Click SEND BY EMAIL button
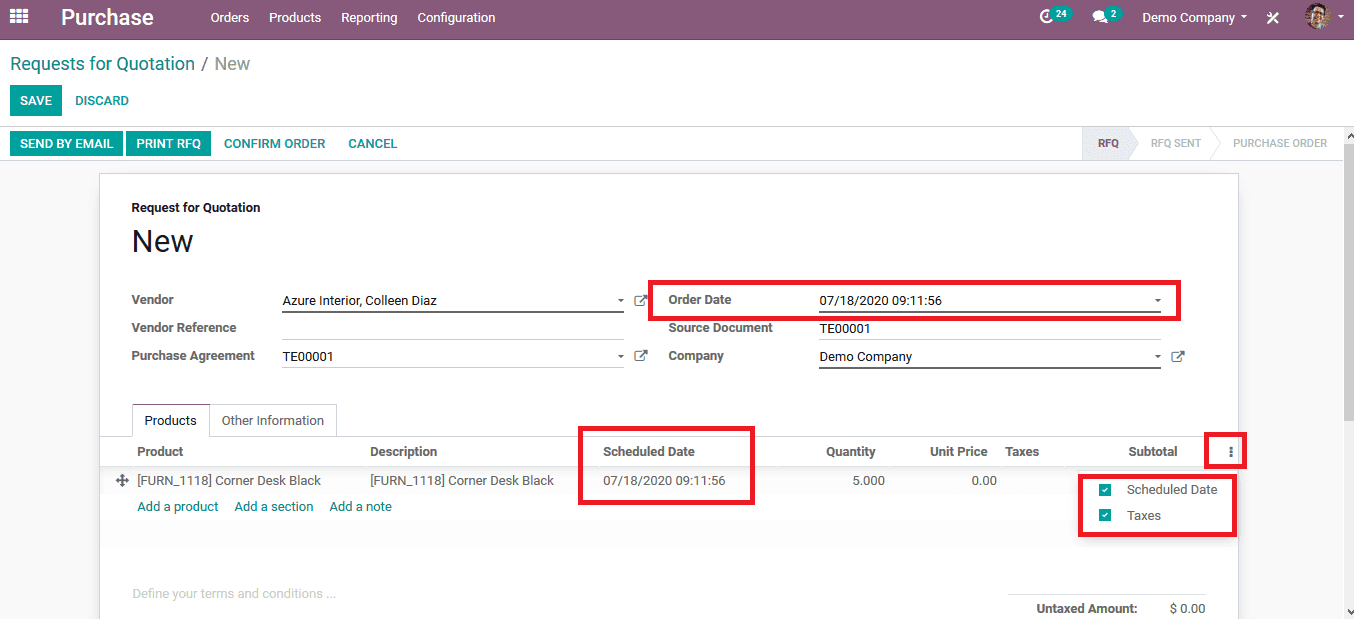Screen dimensions: 1355x619 coord(67,144)
